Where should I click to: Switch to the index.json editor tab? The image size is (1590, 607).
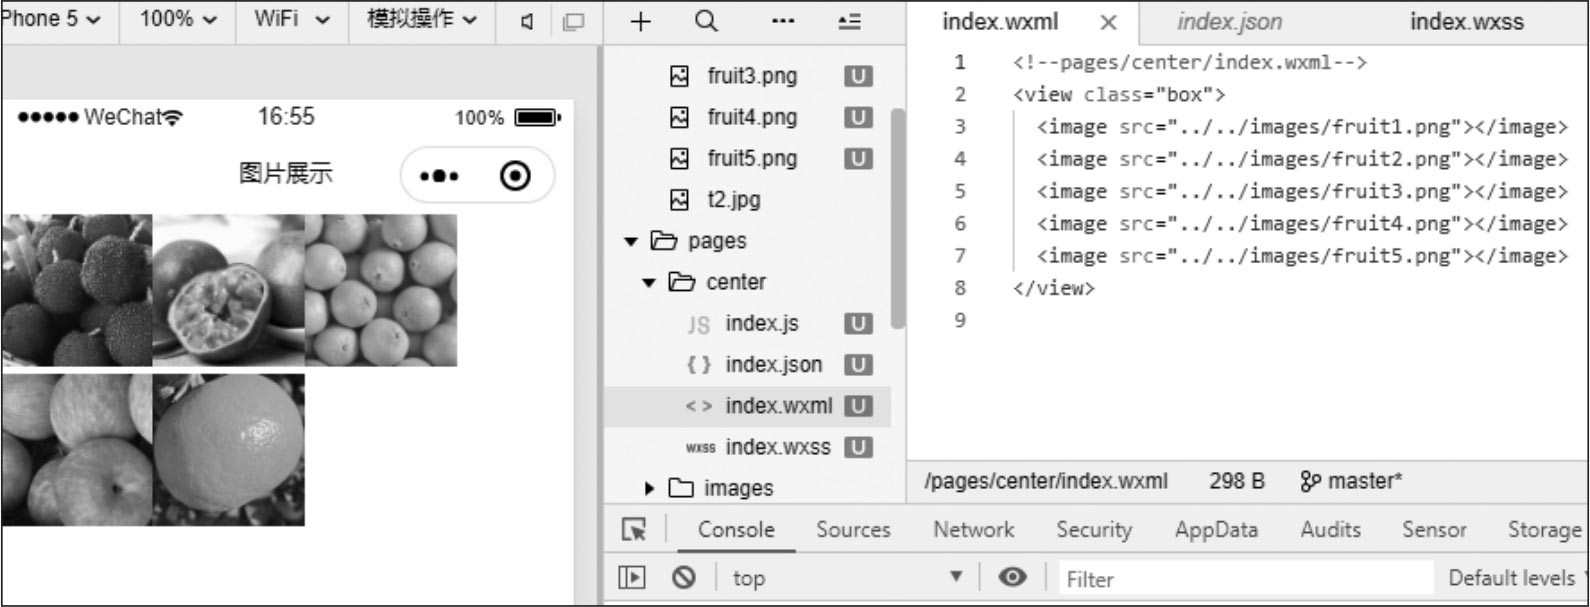click(1229, 22)
